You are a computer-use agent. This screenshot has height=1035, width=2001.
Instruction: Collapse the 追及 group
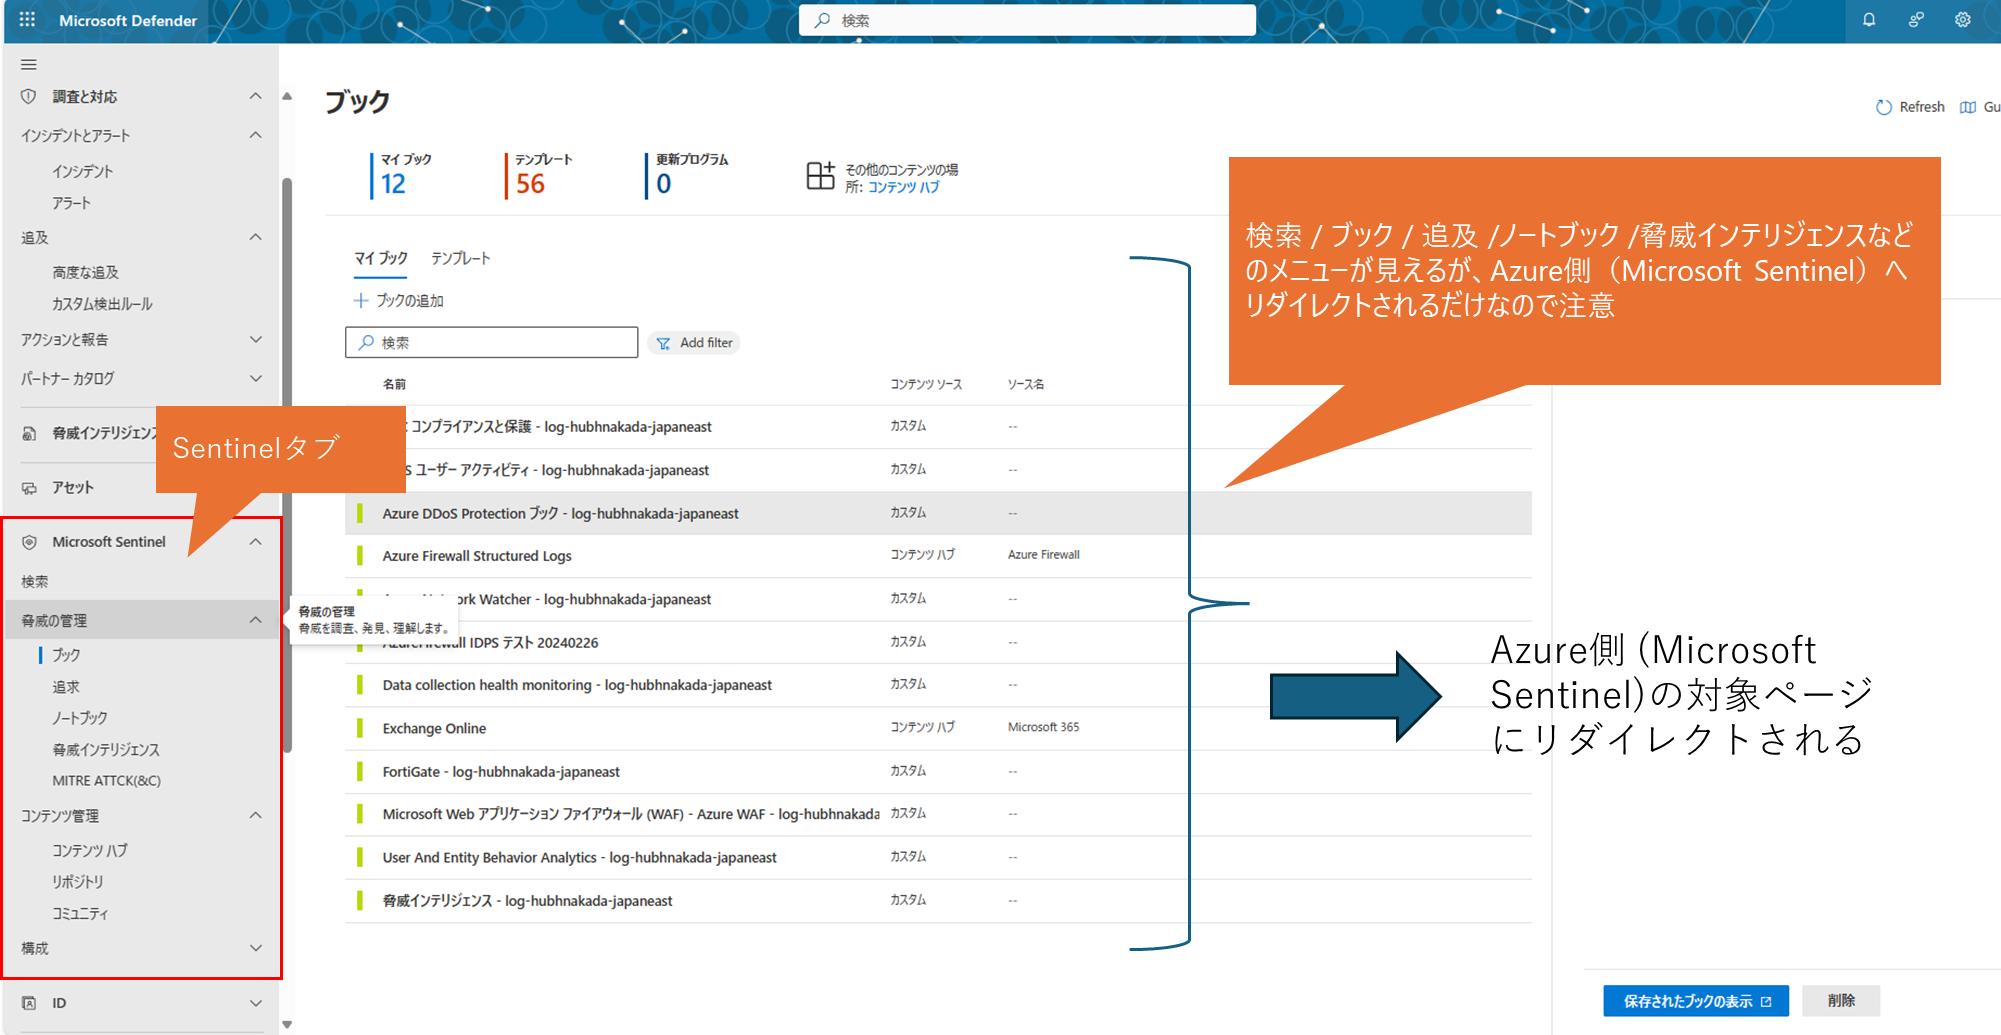click(256, 237)
